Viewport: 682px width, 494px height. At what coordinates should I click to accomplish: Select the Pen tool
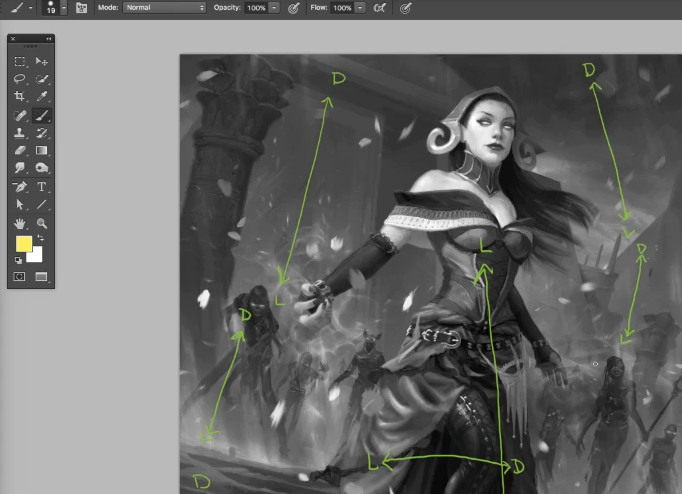click(20, 187)
